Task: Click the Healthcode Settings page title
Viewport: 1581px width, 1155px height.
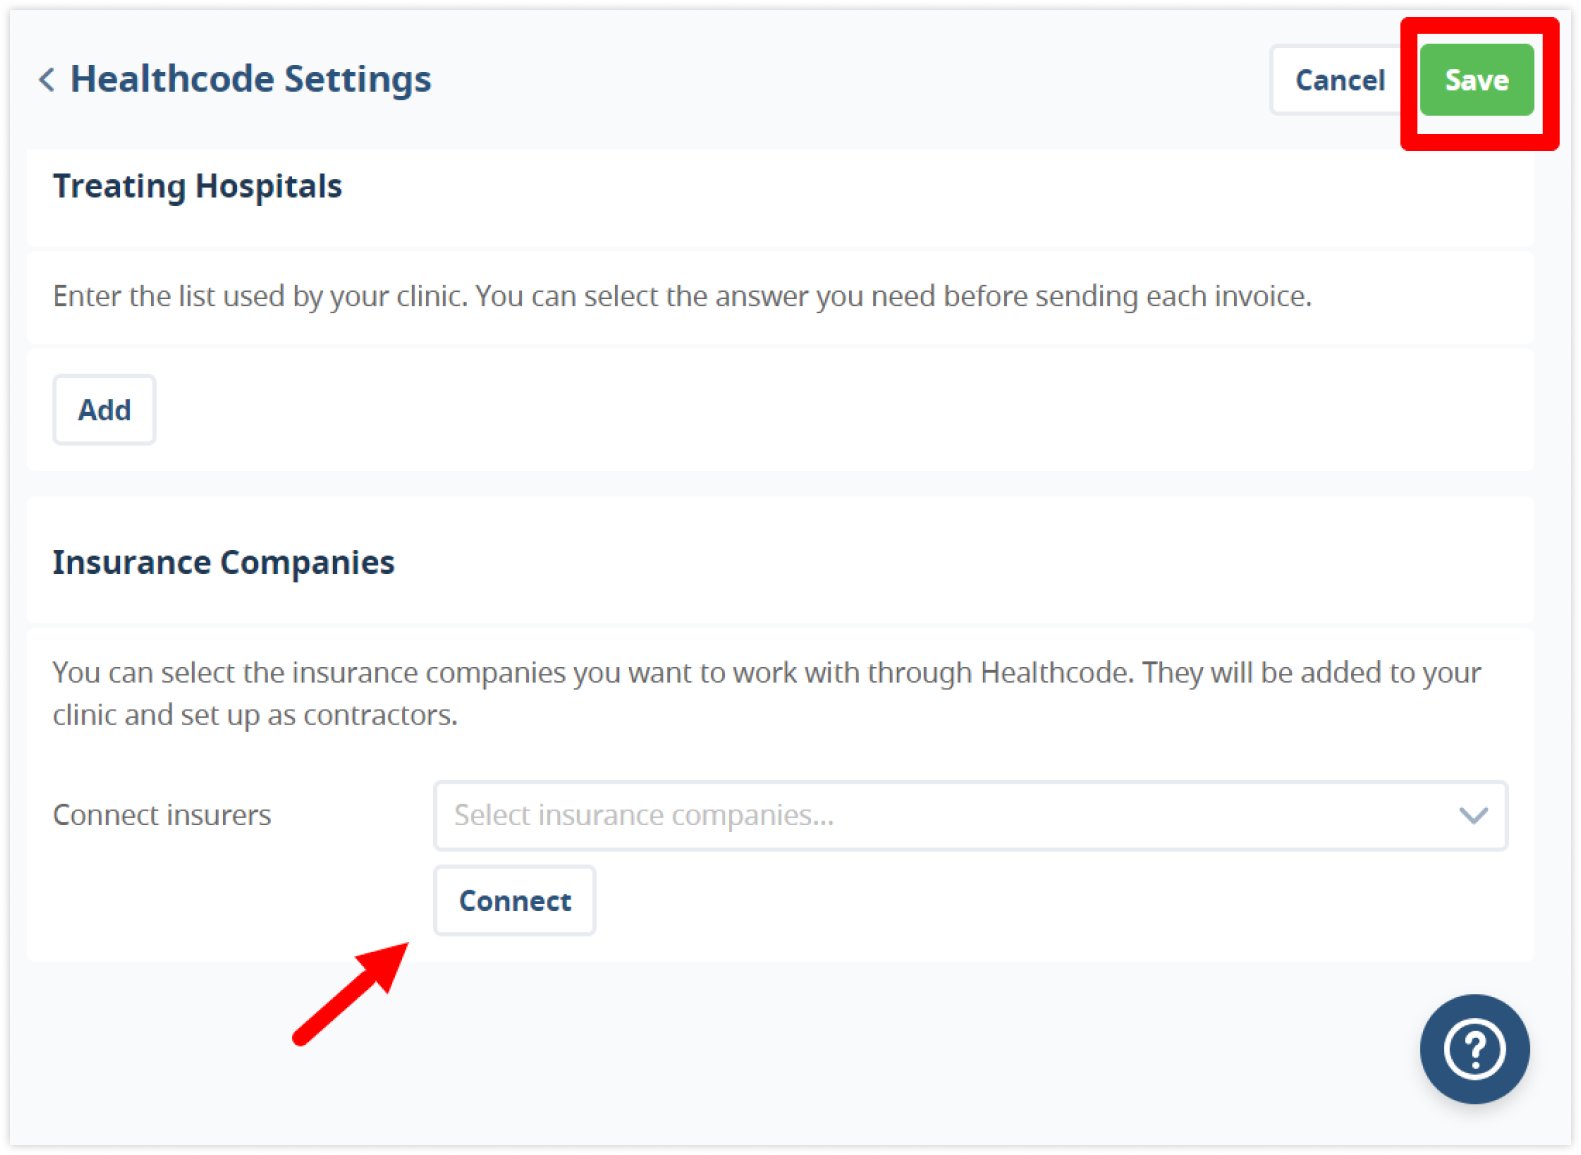Action: click(250, 79)
